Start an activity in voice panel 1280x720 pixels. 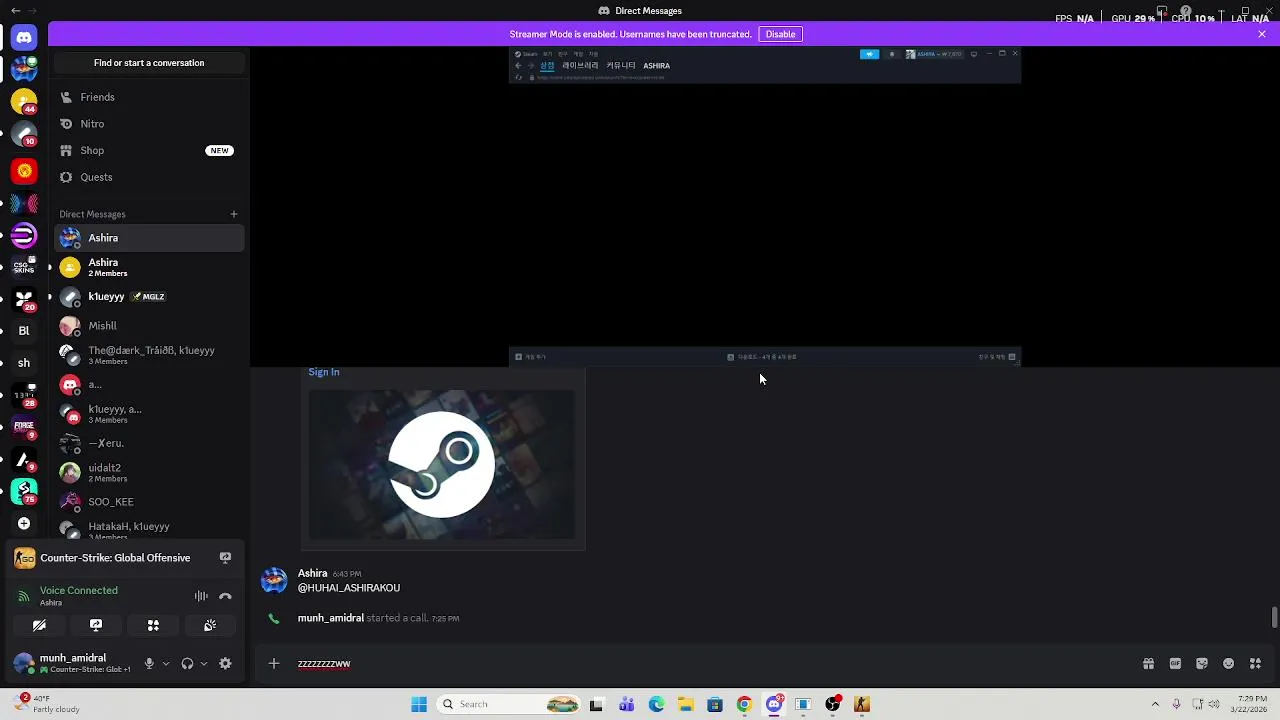153,625
